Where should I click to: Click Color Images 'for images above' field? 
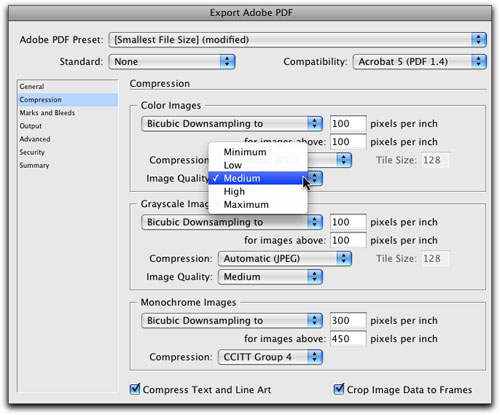click(348, 142)
